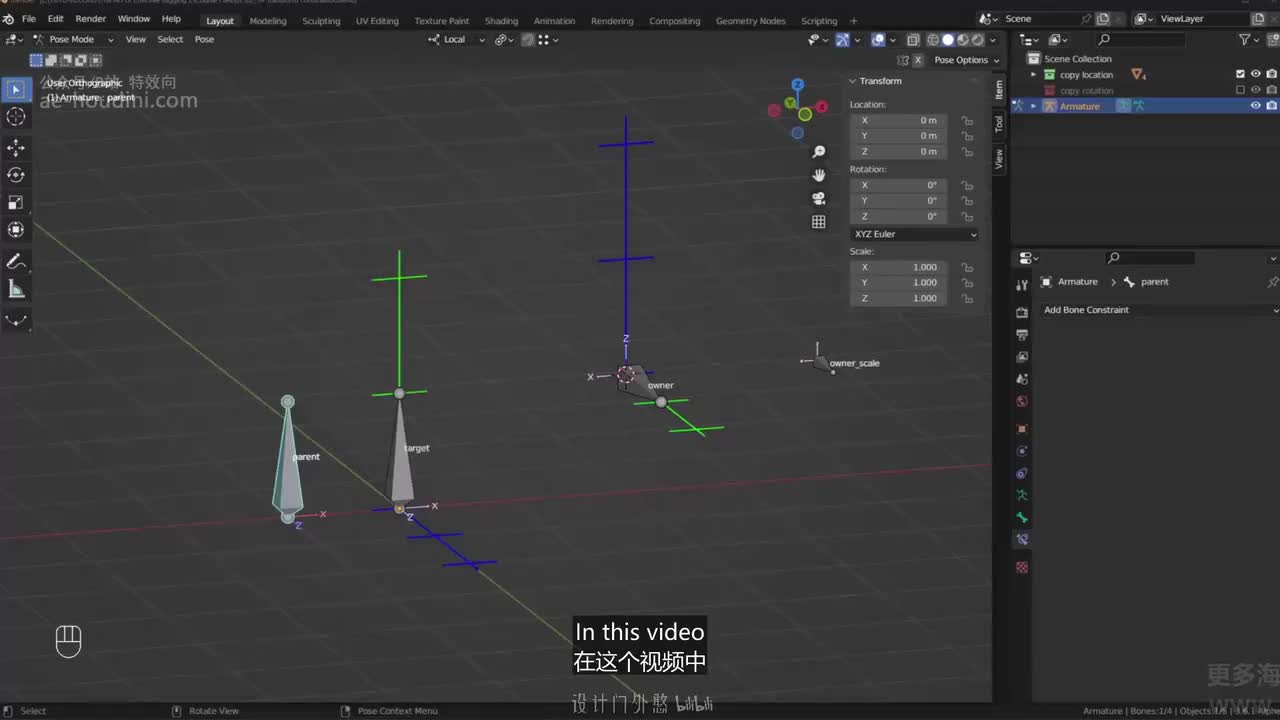The height and width of the screenshot is (720, 1280).
Task: Switch to orthographic grid view icon
Action: click(819, 222)
